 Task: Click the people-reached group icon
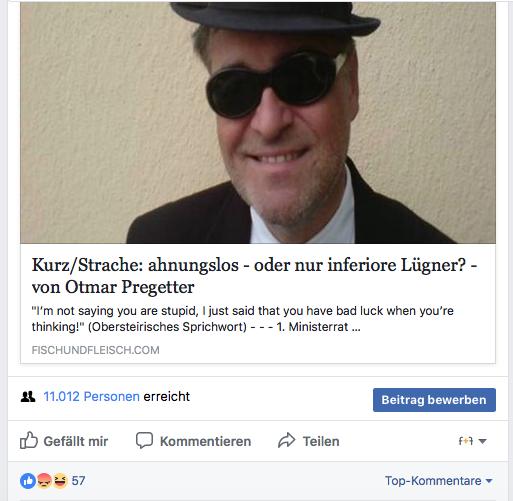pyautogui.click(x=28, y=397)
